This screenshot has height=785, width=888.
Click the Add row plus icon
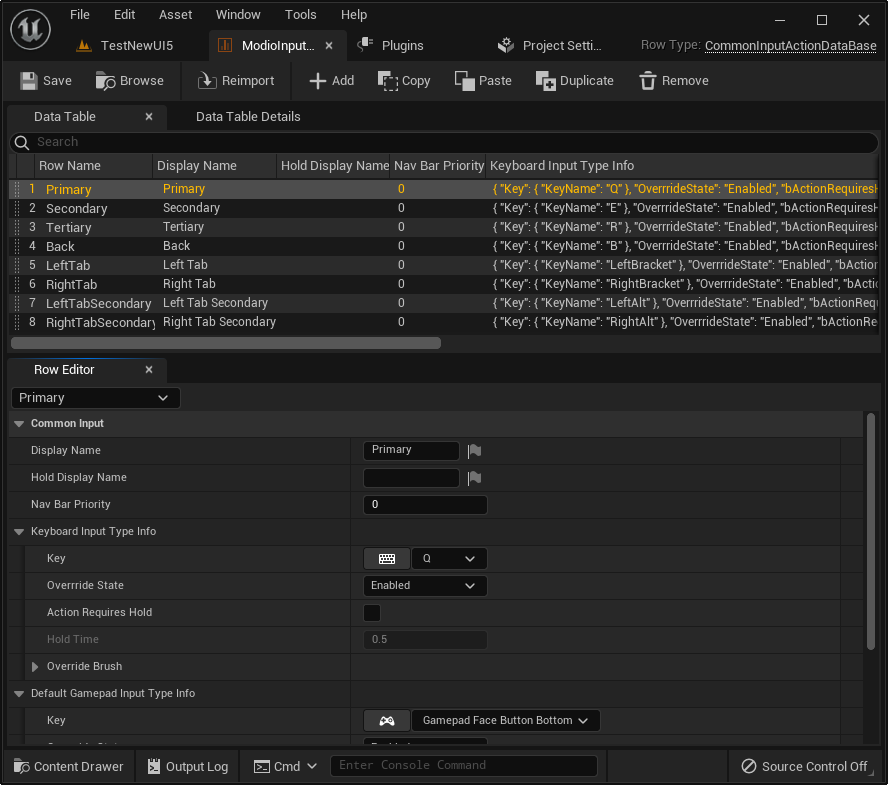[x=317, y=81]
